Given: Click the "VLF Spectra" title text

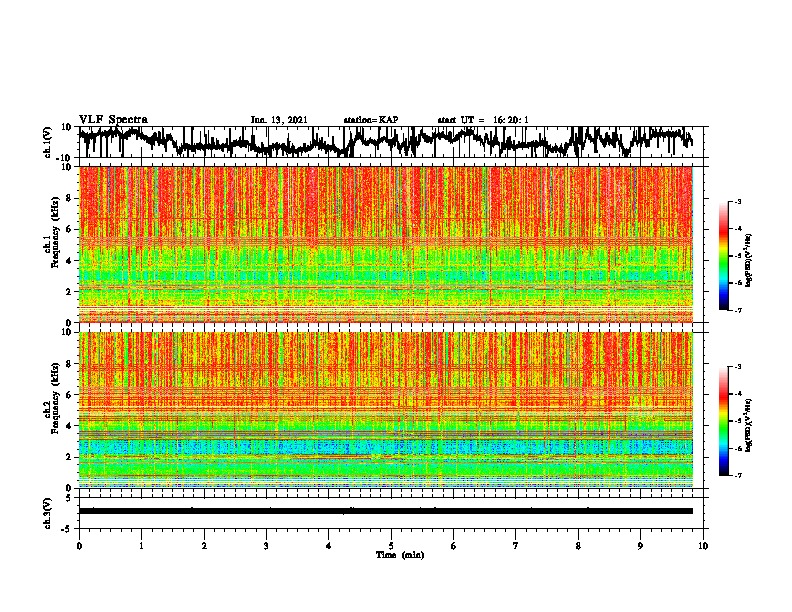Looking at the screenshot, I should (113, 120).
